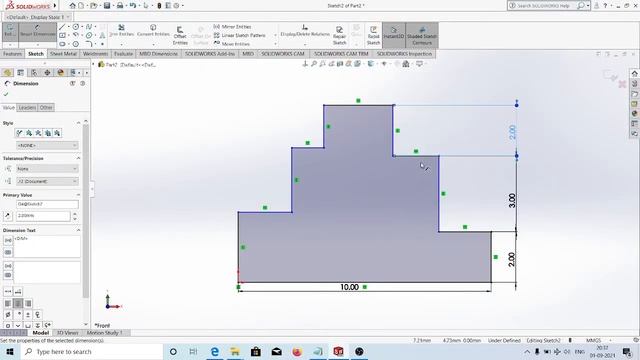Switch to the Sheet Metal tab
The height and width of the screenshot is (360, 640).
tap(63, 54)
